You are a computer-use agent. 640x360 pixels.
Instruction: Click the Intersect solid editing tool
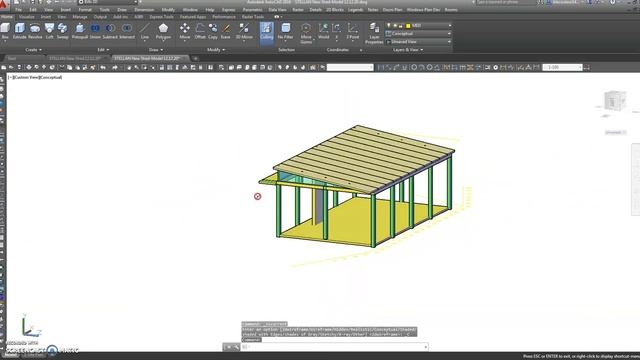[127, 31]
